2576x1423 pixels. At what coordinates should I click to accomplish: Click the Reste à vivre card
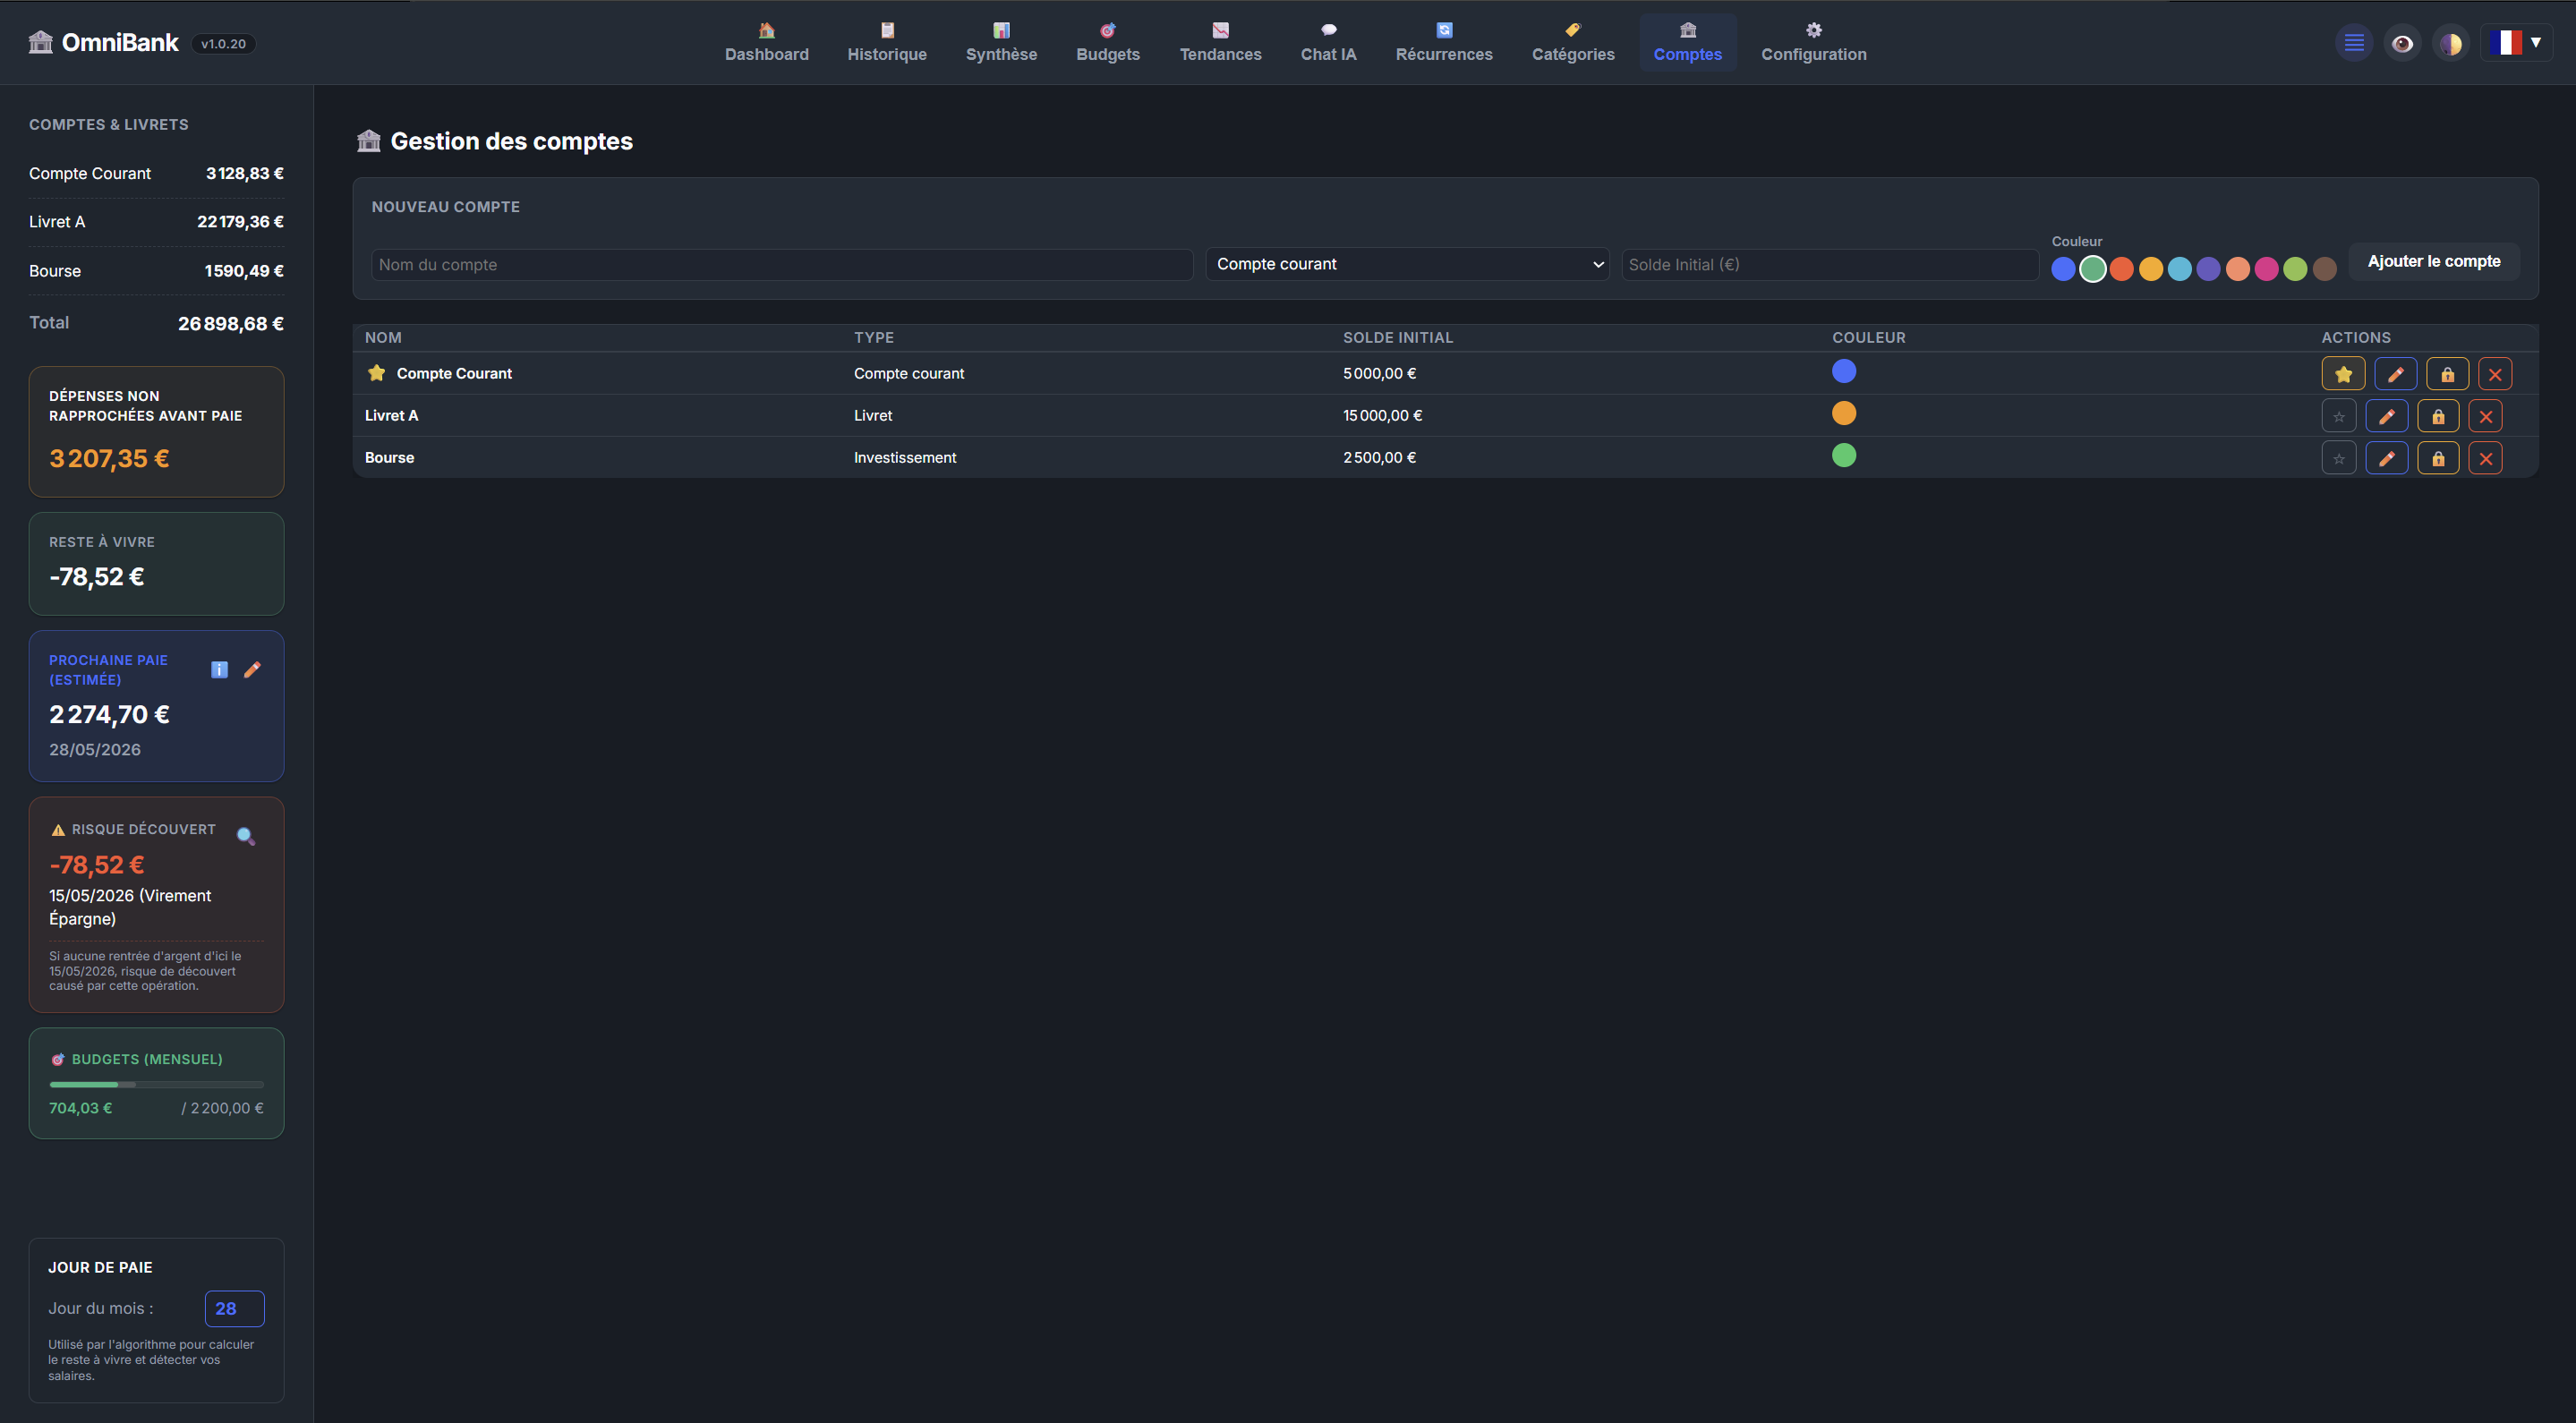point(156,563)
